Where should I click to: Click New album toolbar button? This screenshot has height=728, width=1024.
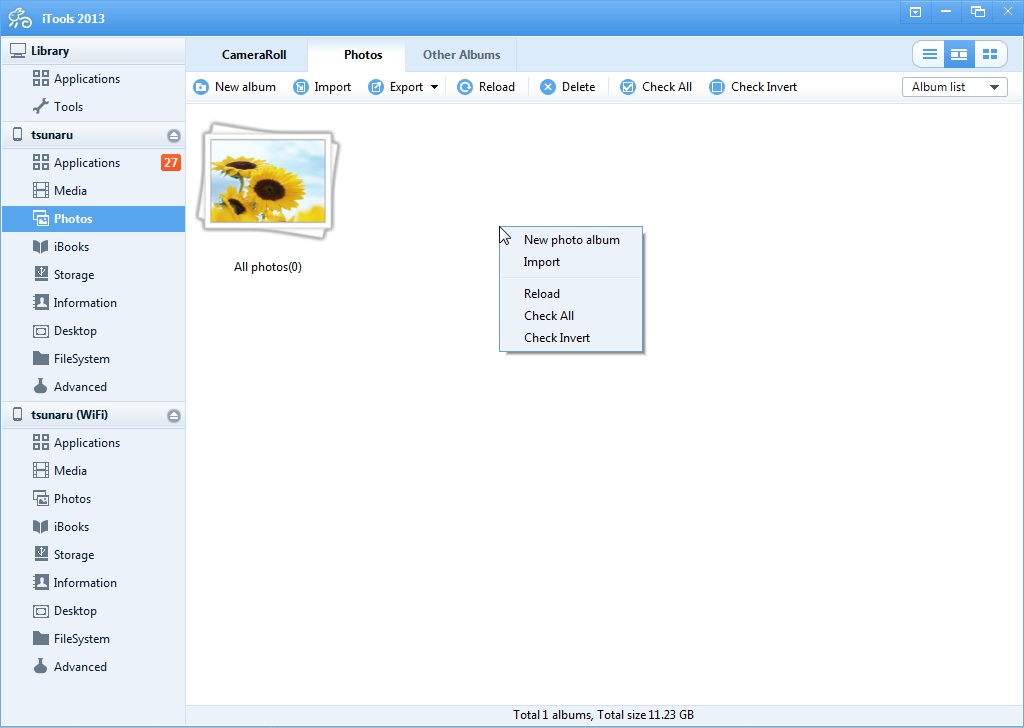point(234,87)
